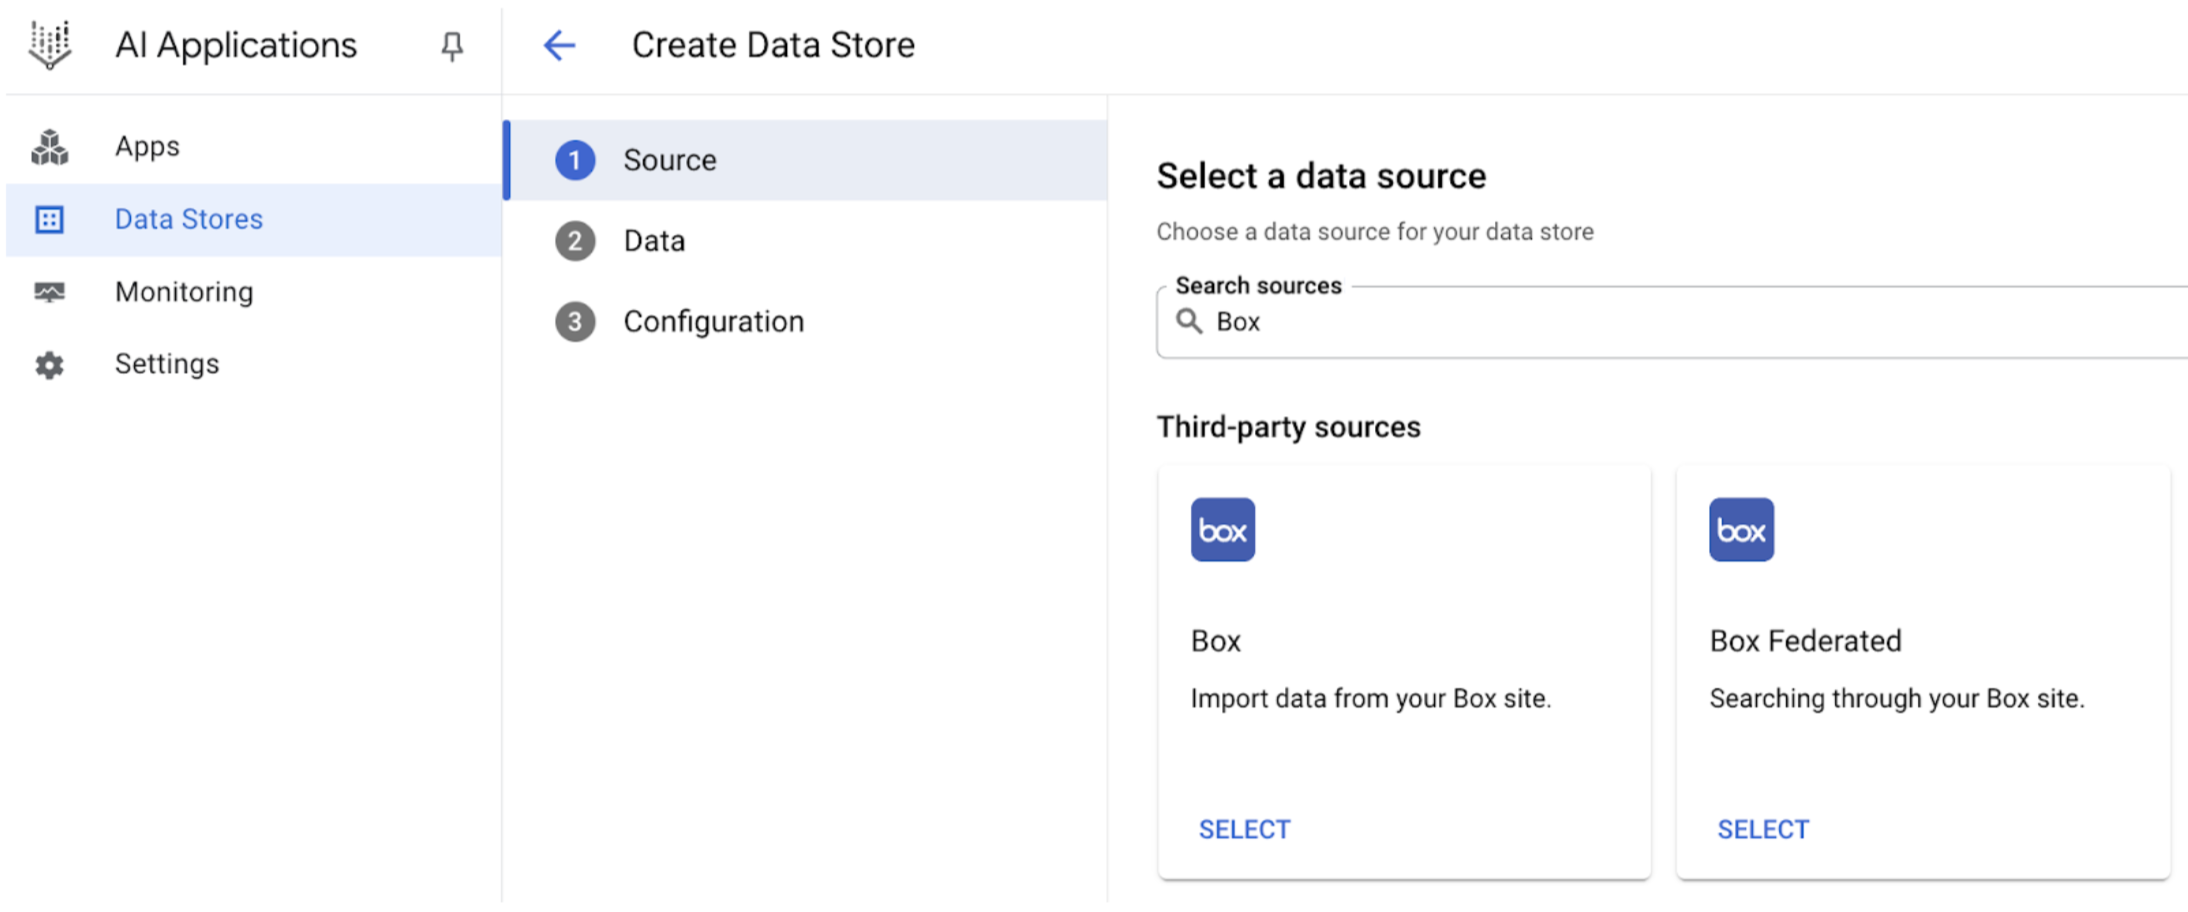
Task: Click the pin icon beside AI Applications
Action: coord(452,45)
